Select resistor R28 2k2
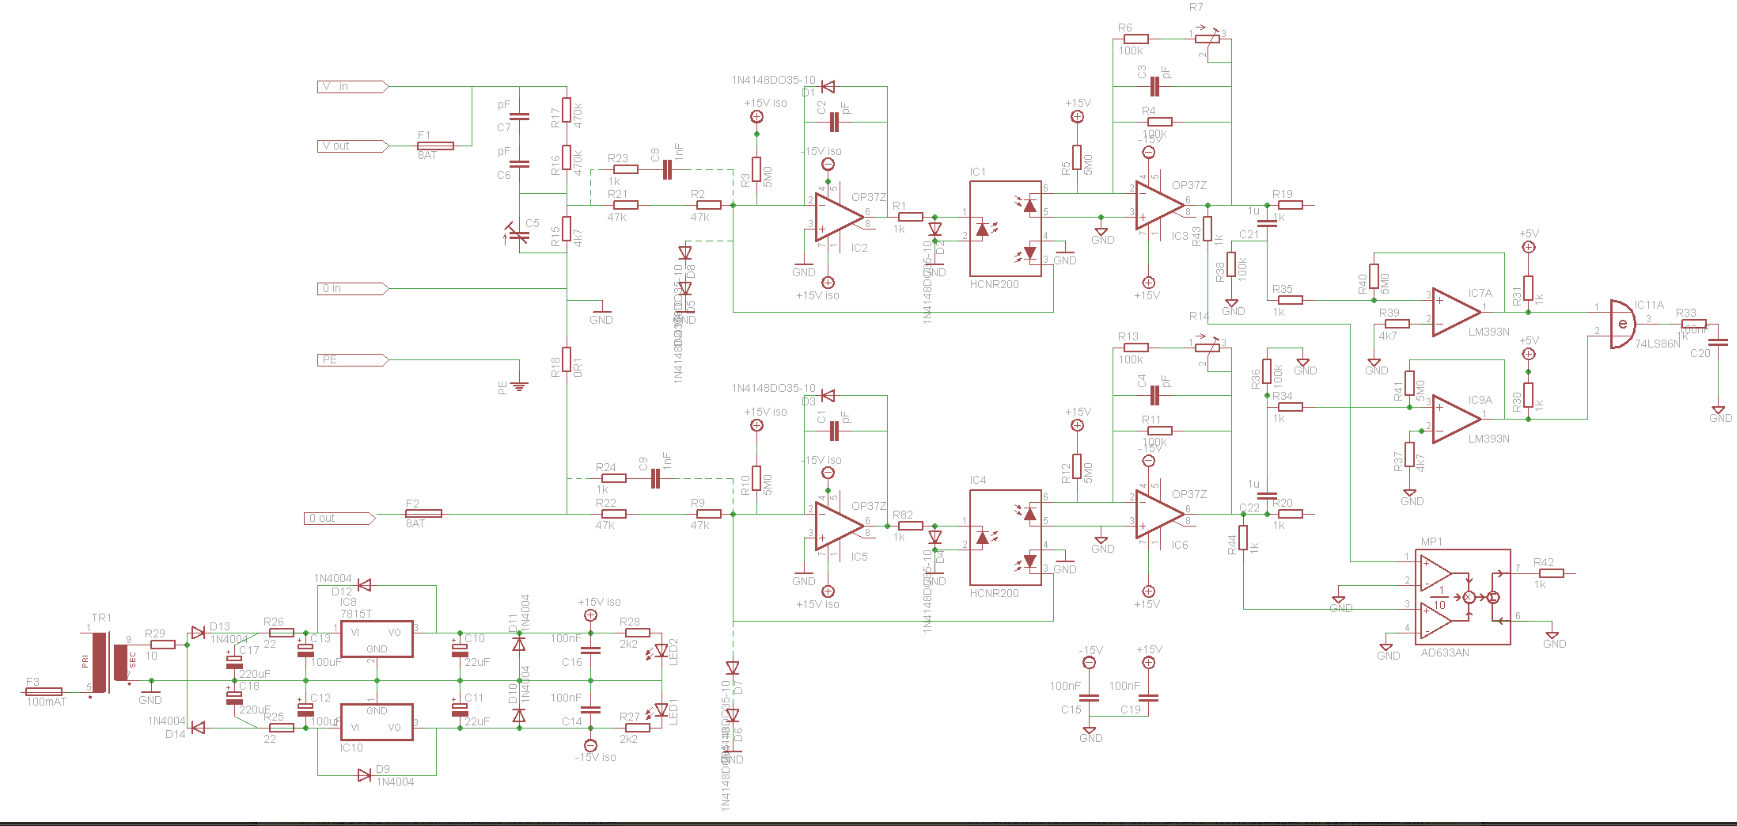Image resolution: width=1737 pixels, height=826 pixels. tap(637, 633)
